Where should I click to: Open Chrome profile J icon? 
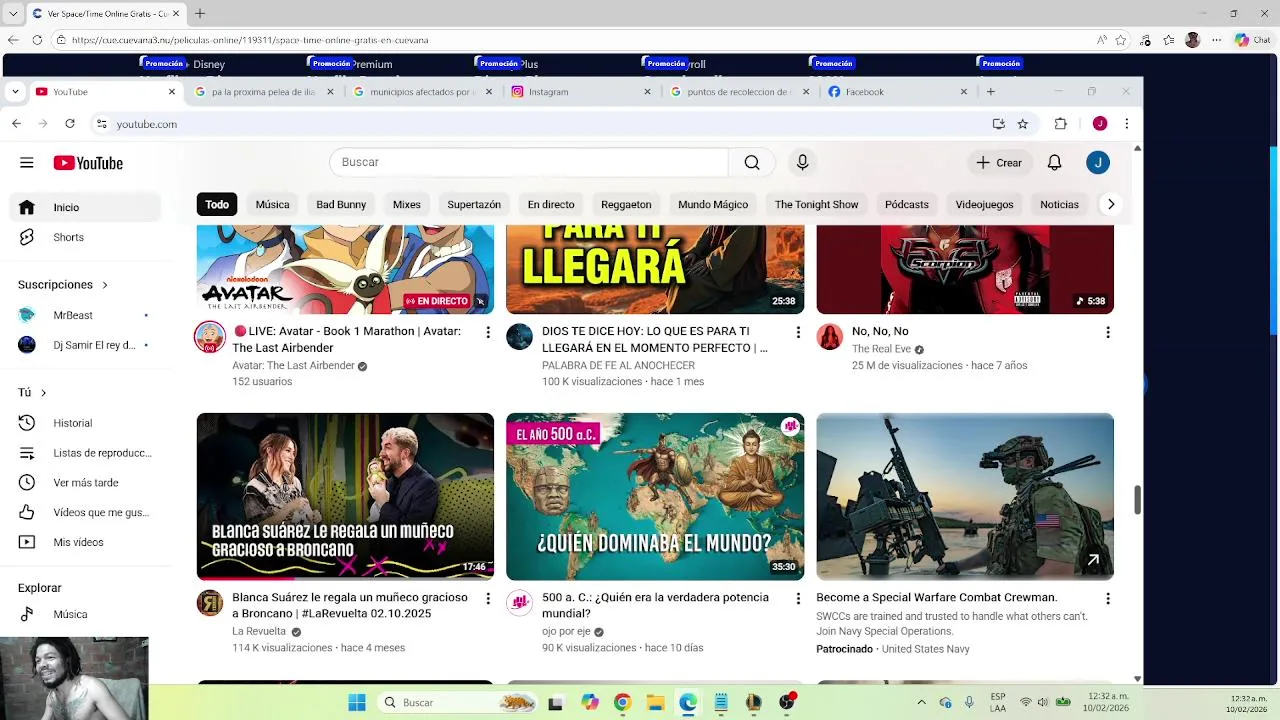pos(1100,124)
